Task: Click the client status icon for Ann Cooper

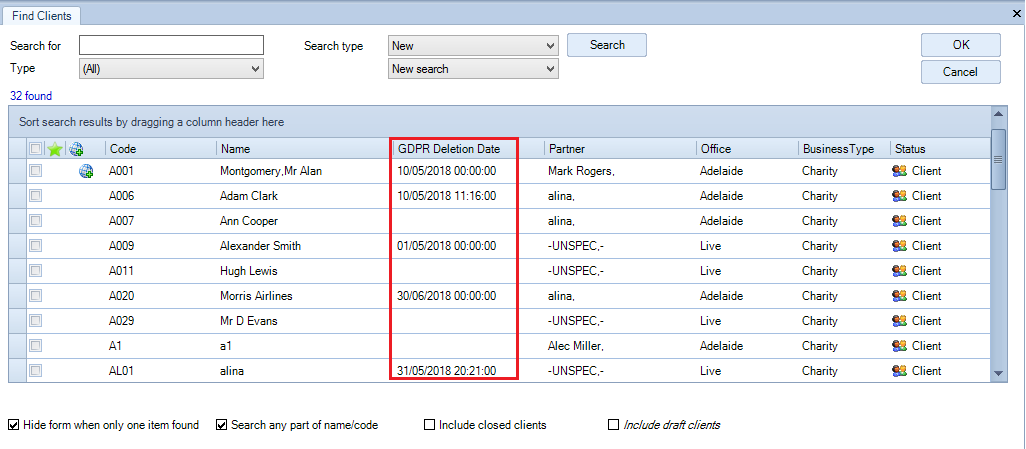Action: 900,221
